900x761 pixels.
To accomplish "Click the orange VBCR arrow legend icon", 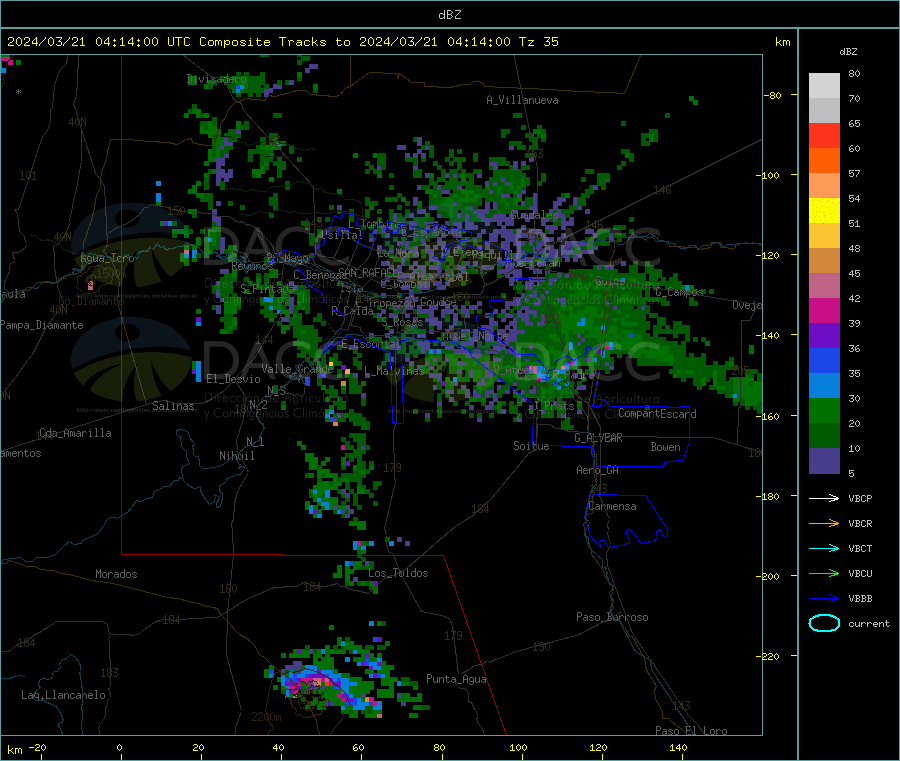I will click(x=824, y=523).
